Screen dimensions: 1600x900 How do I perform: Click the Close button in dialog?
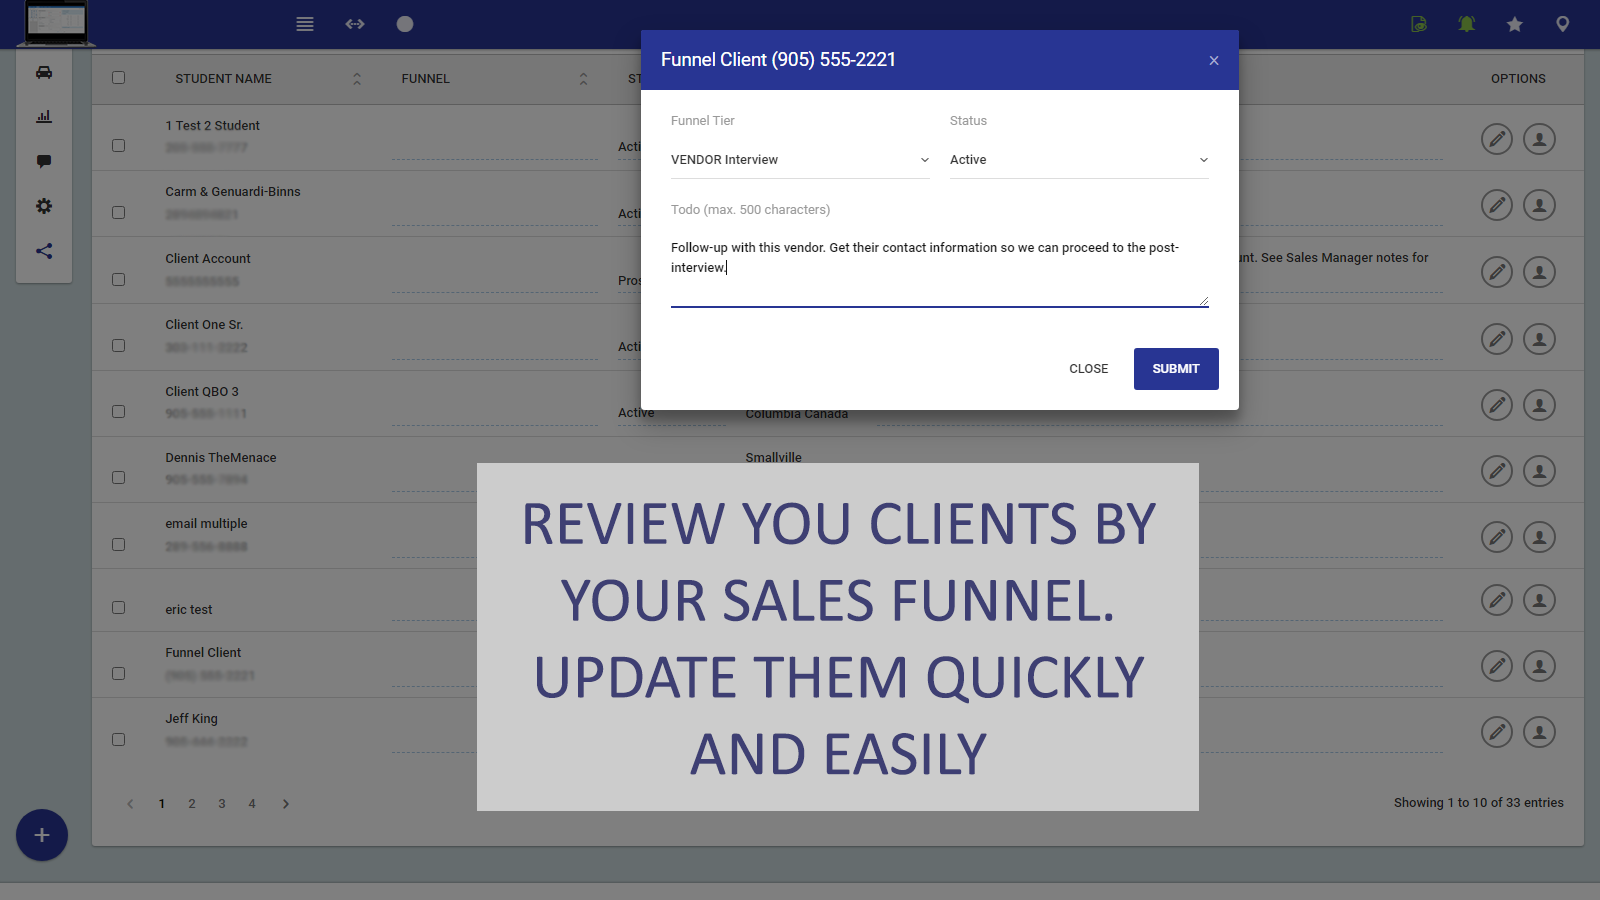(1088, 369)
